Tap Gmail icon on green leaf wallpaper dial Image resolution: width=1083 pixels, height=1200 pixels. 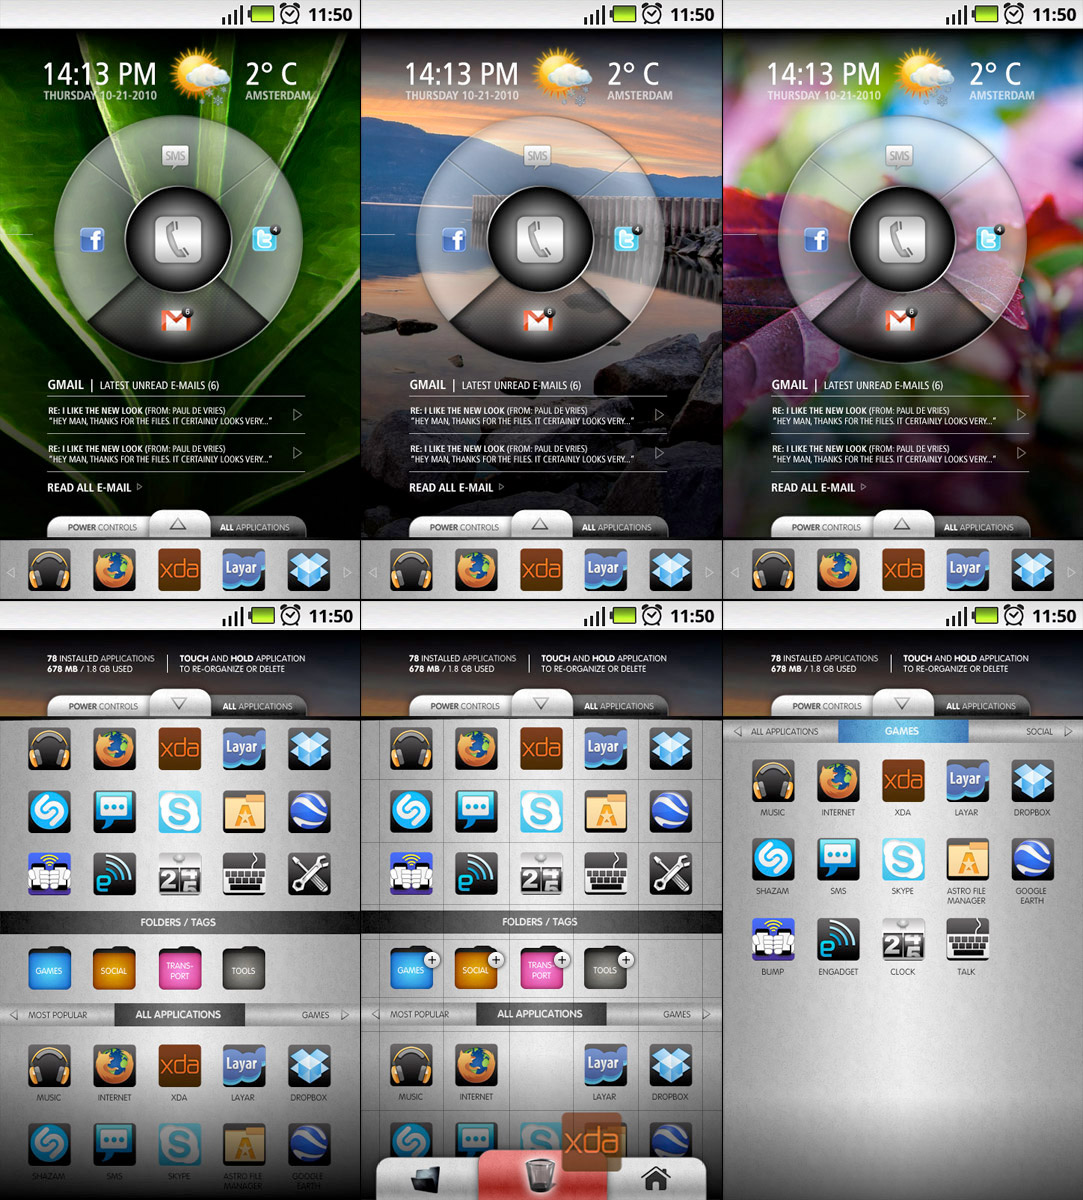pos(176,320)
